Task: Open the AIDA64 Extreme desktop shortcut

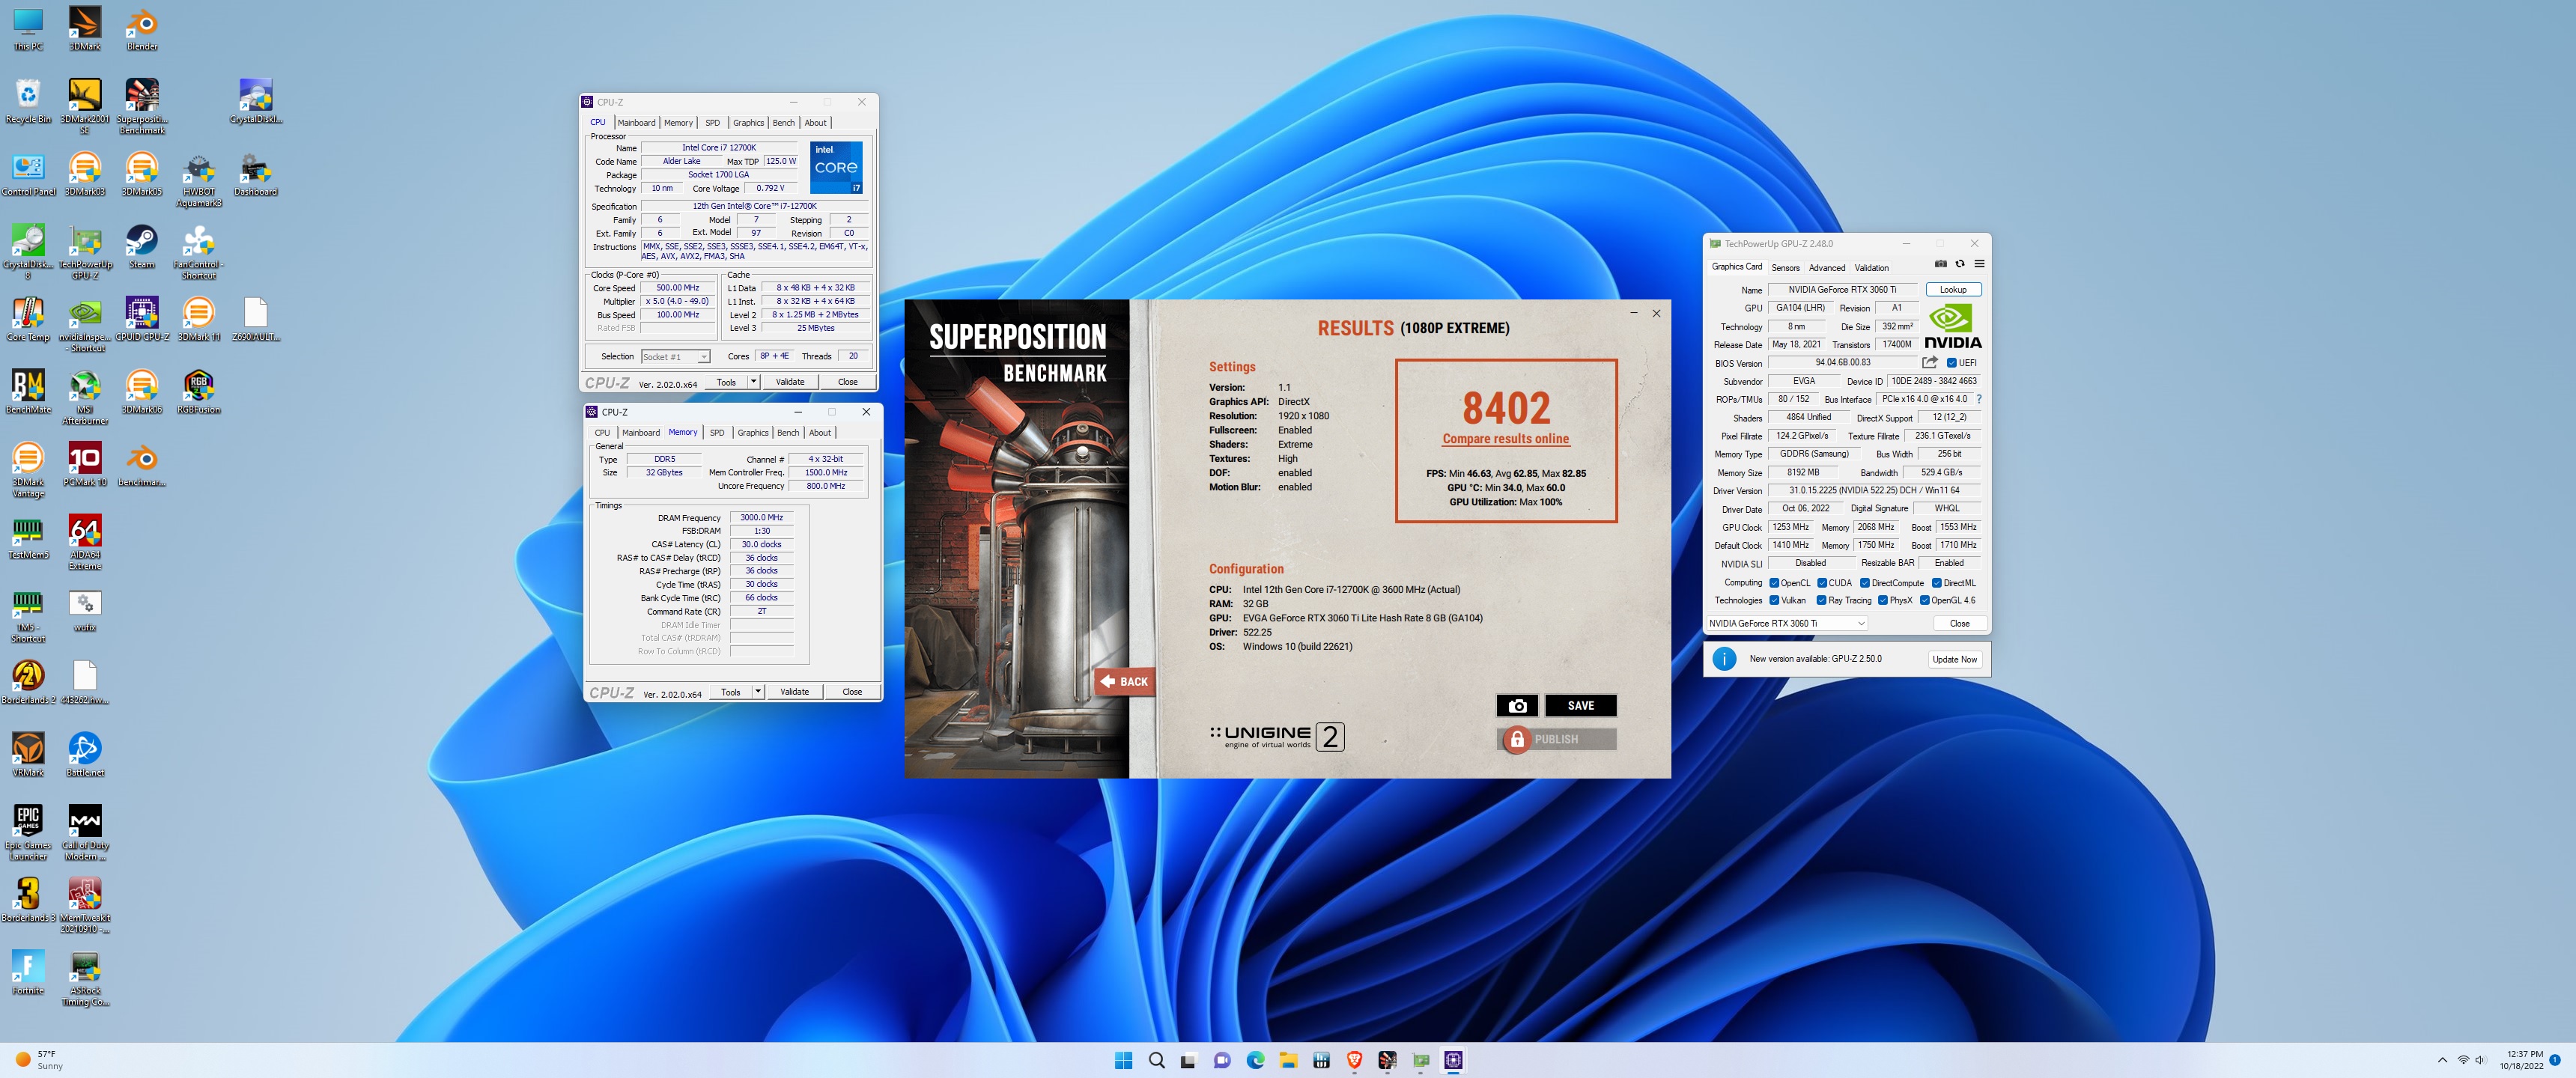Action: (x=85, y=542)
